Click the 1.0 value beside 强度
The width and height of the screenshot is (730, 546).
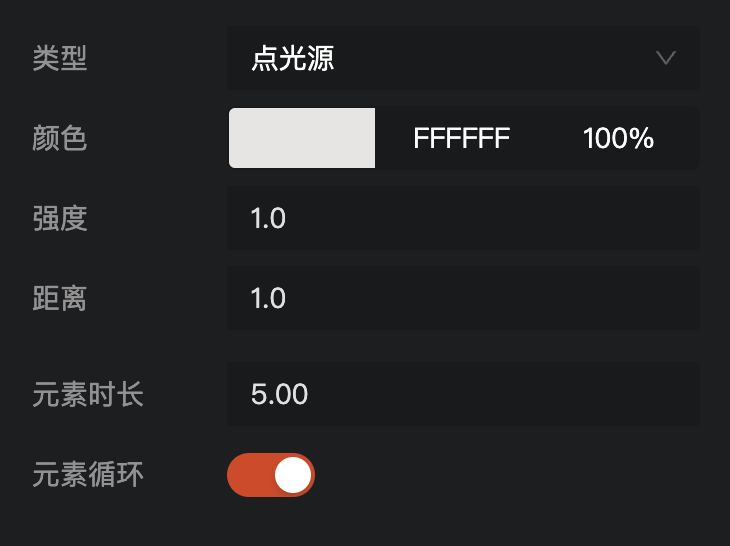coord(268,218)
